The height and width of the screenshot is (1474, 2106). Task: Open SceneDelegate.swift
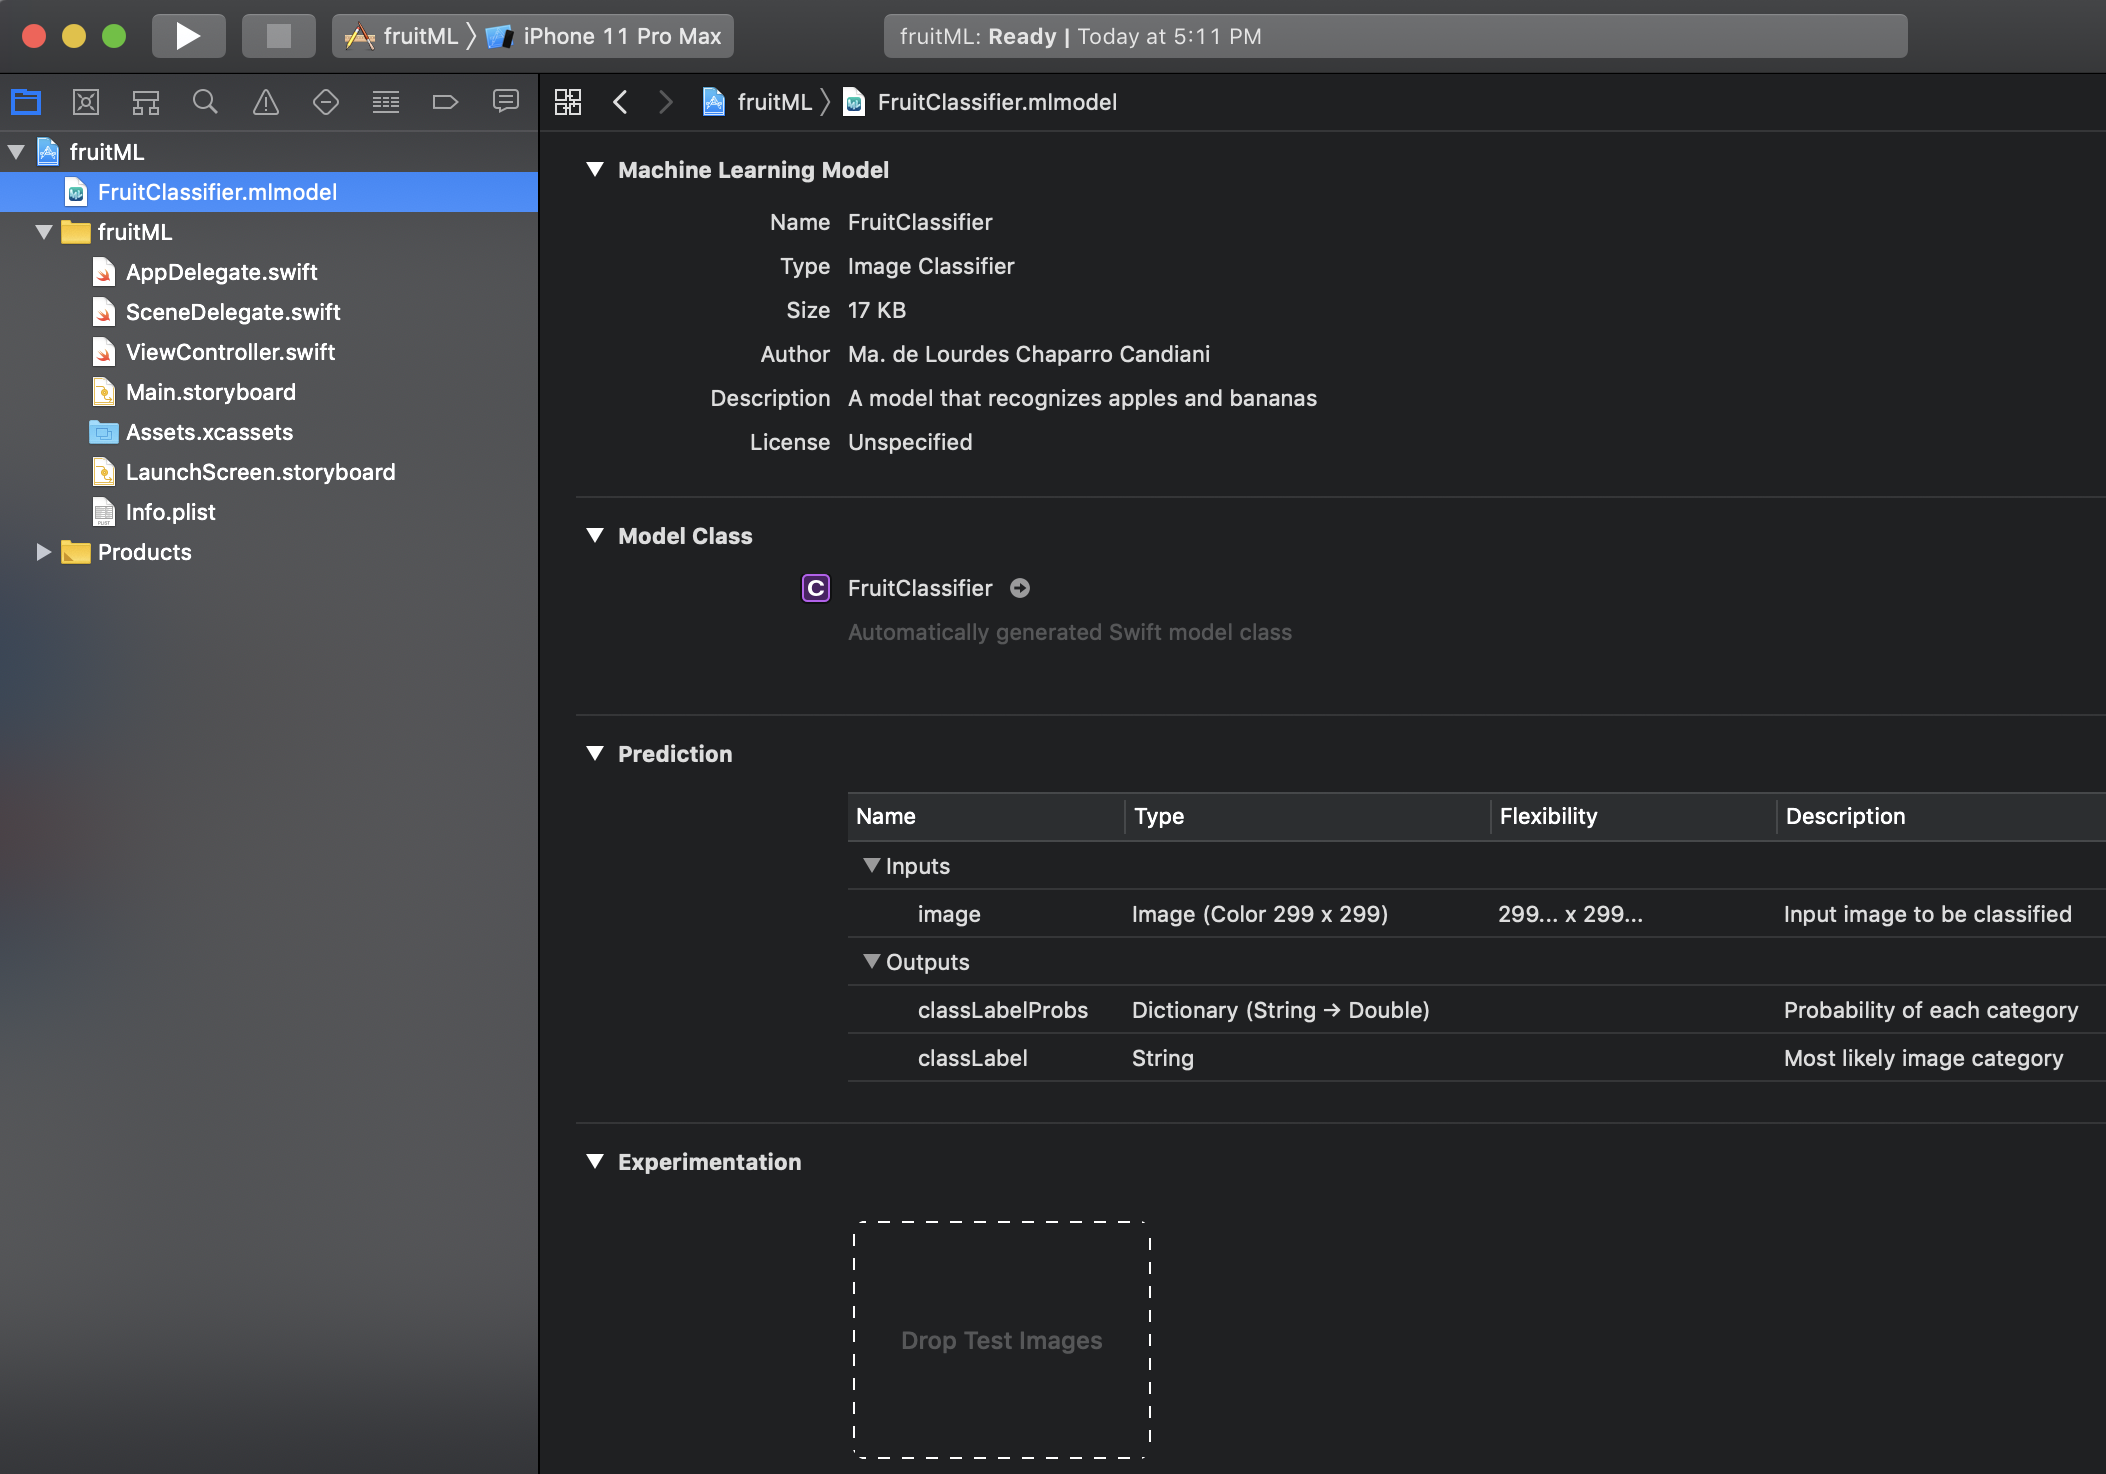click(232, 312)
